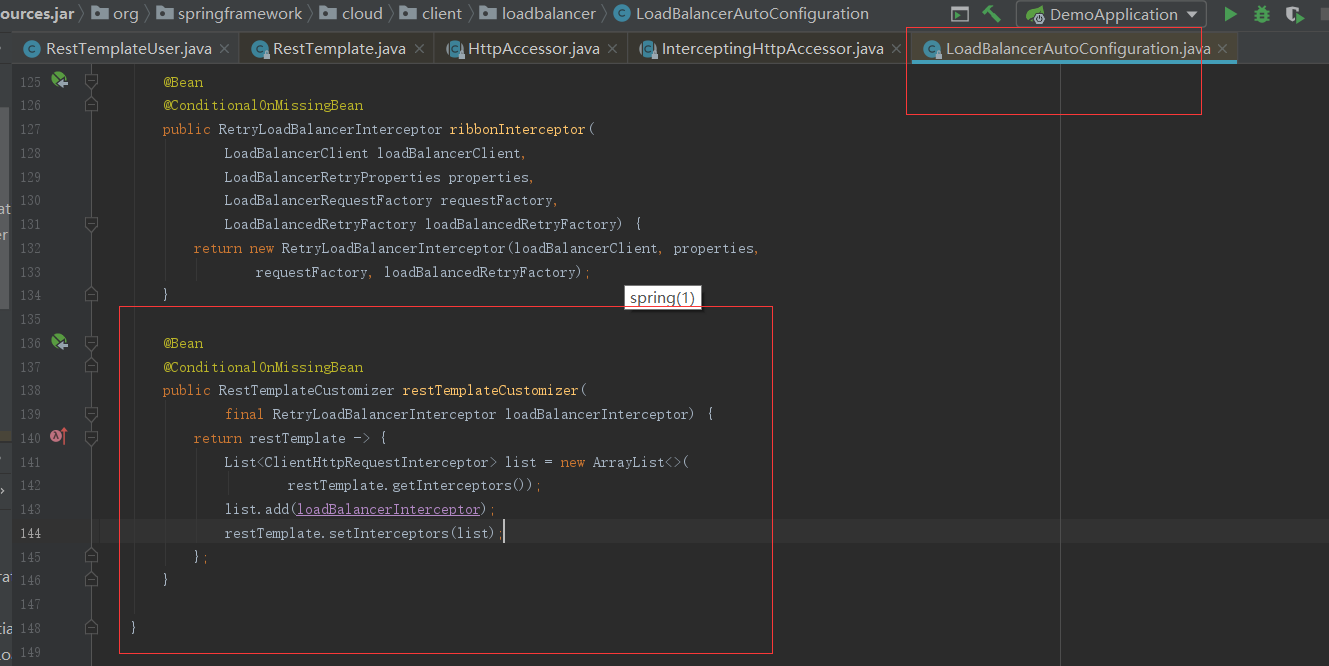This screenshot has width=1329, height=666.
Task: Close the LoadBalancerAutoConfiguration.java tab
Action: (x=1222, y=49)
